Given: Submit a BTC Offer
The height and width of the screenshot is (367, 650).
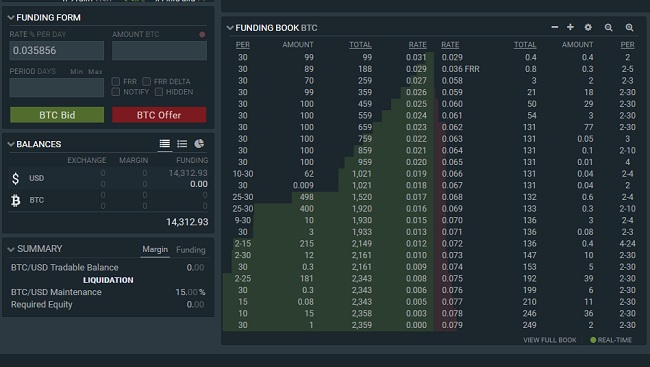Looking at the screenshot, I should (x=159, y=115).
